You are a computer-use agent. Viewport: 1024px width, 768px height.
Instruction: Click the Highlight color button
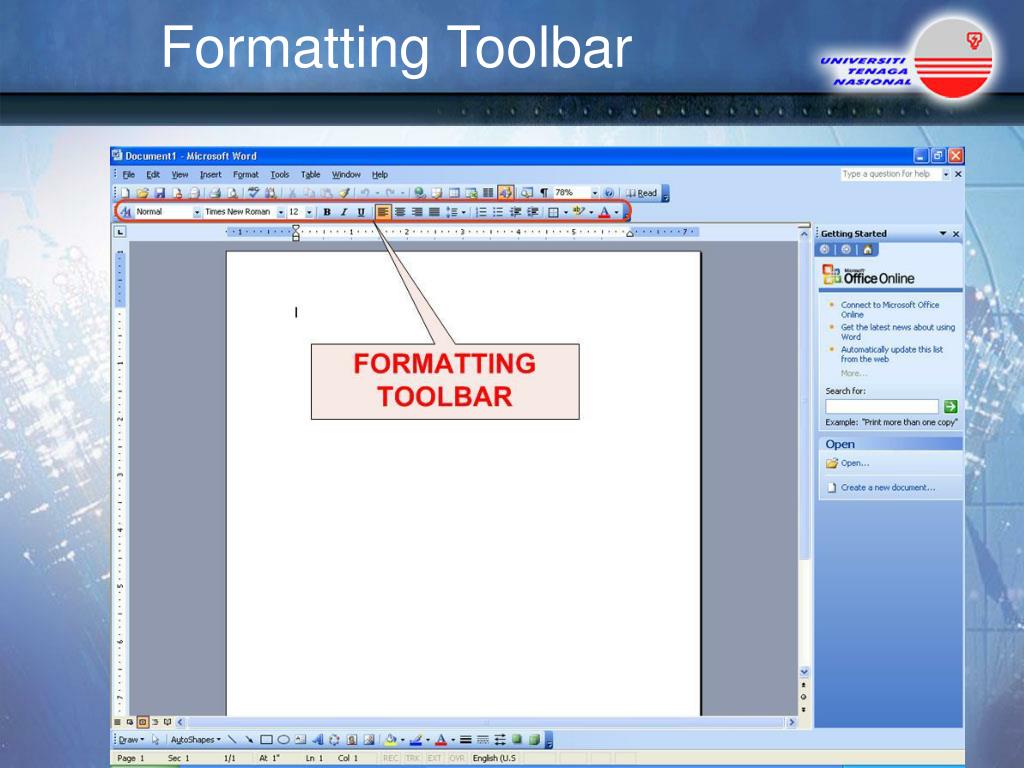point(577,212)
